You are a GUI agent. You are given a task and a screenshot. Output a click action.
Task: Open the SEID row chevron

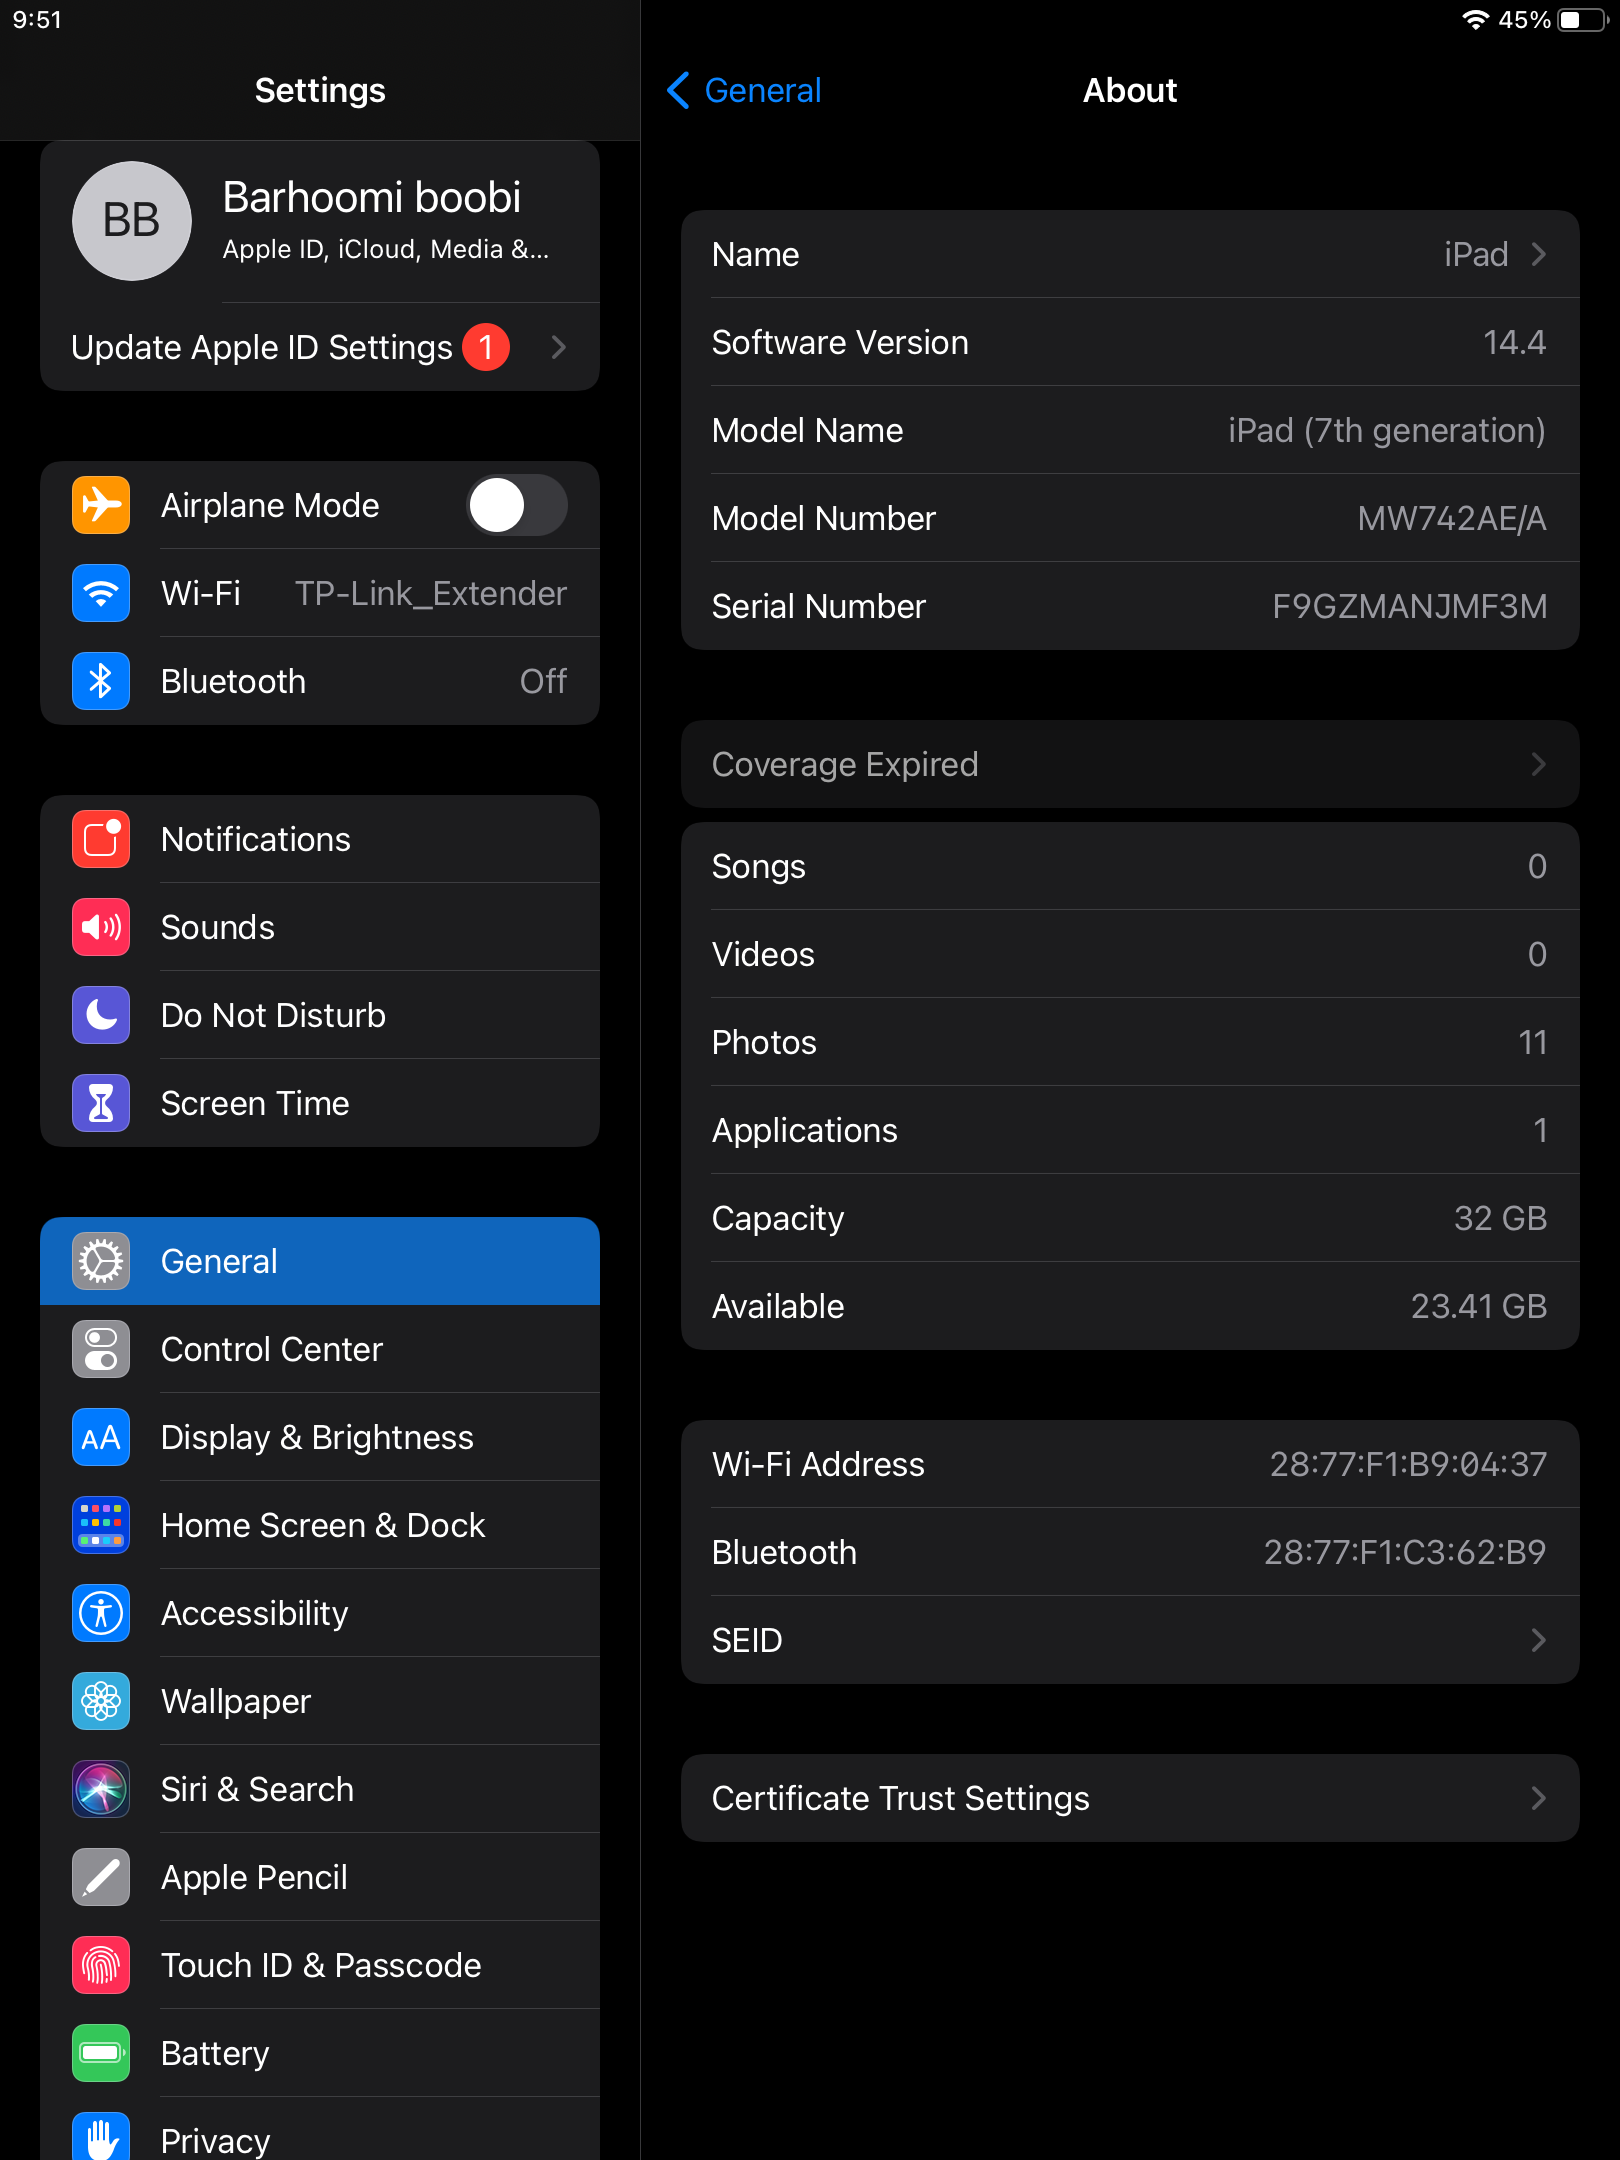pyautogui.click(x=1539, y=1640)
